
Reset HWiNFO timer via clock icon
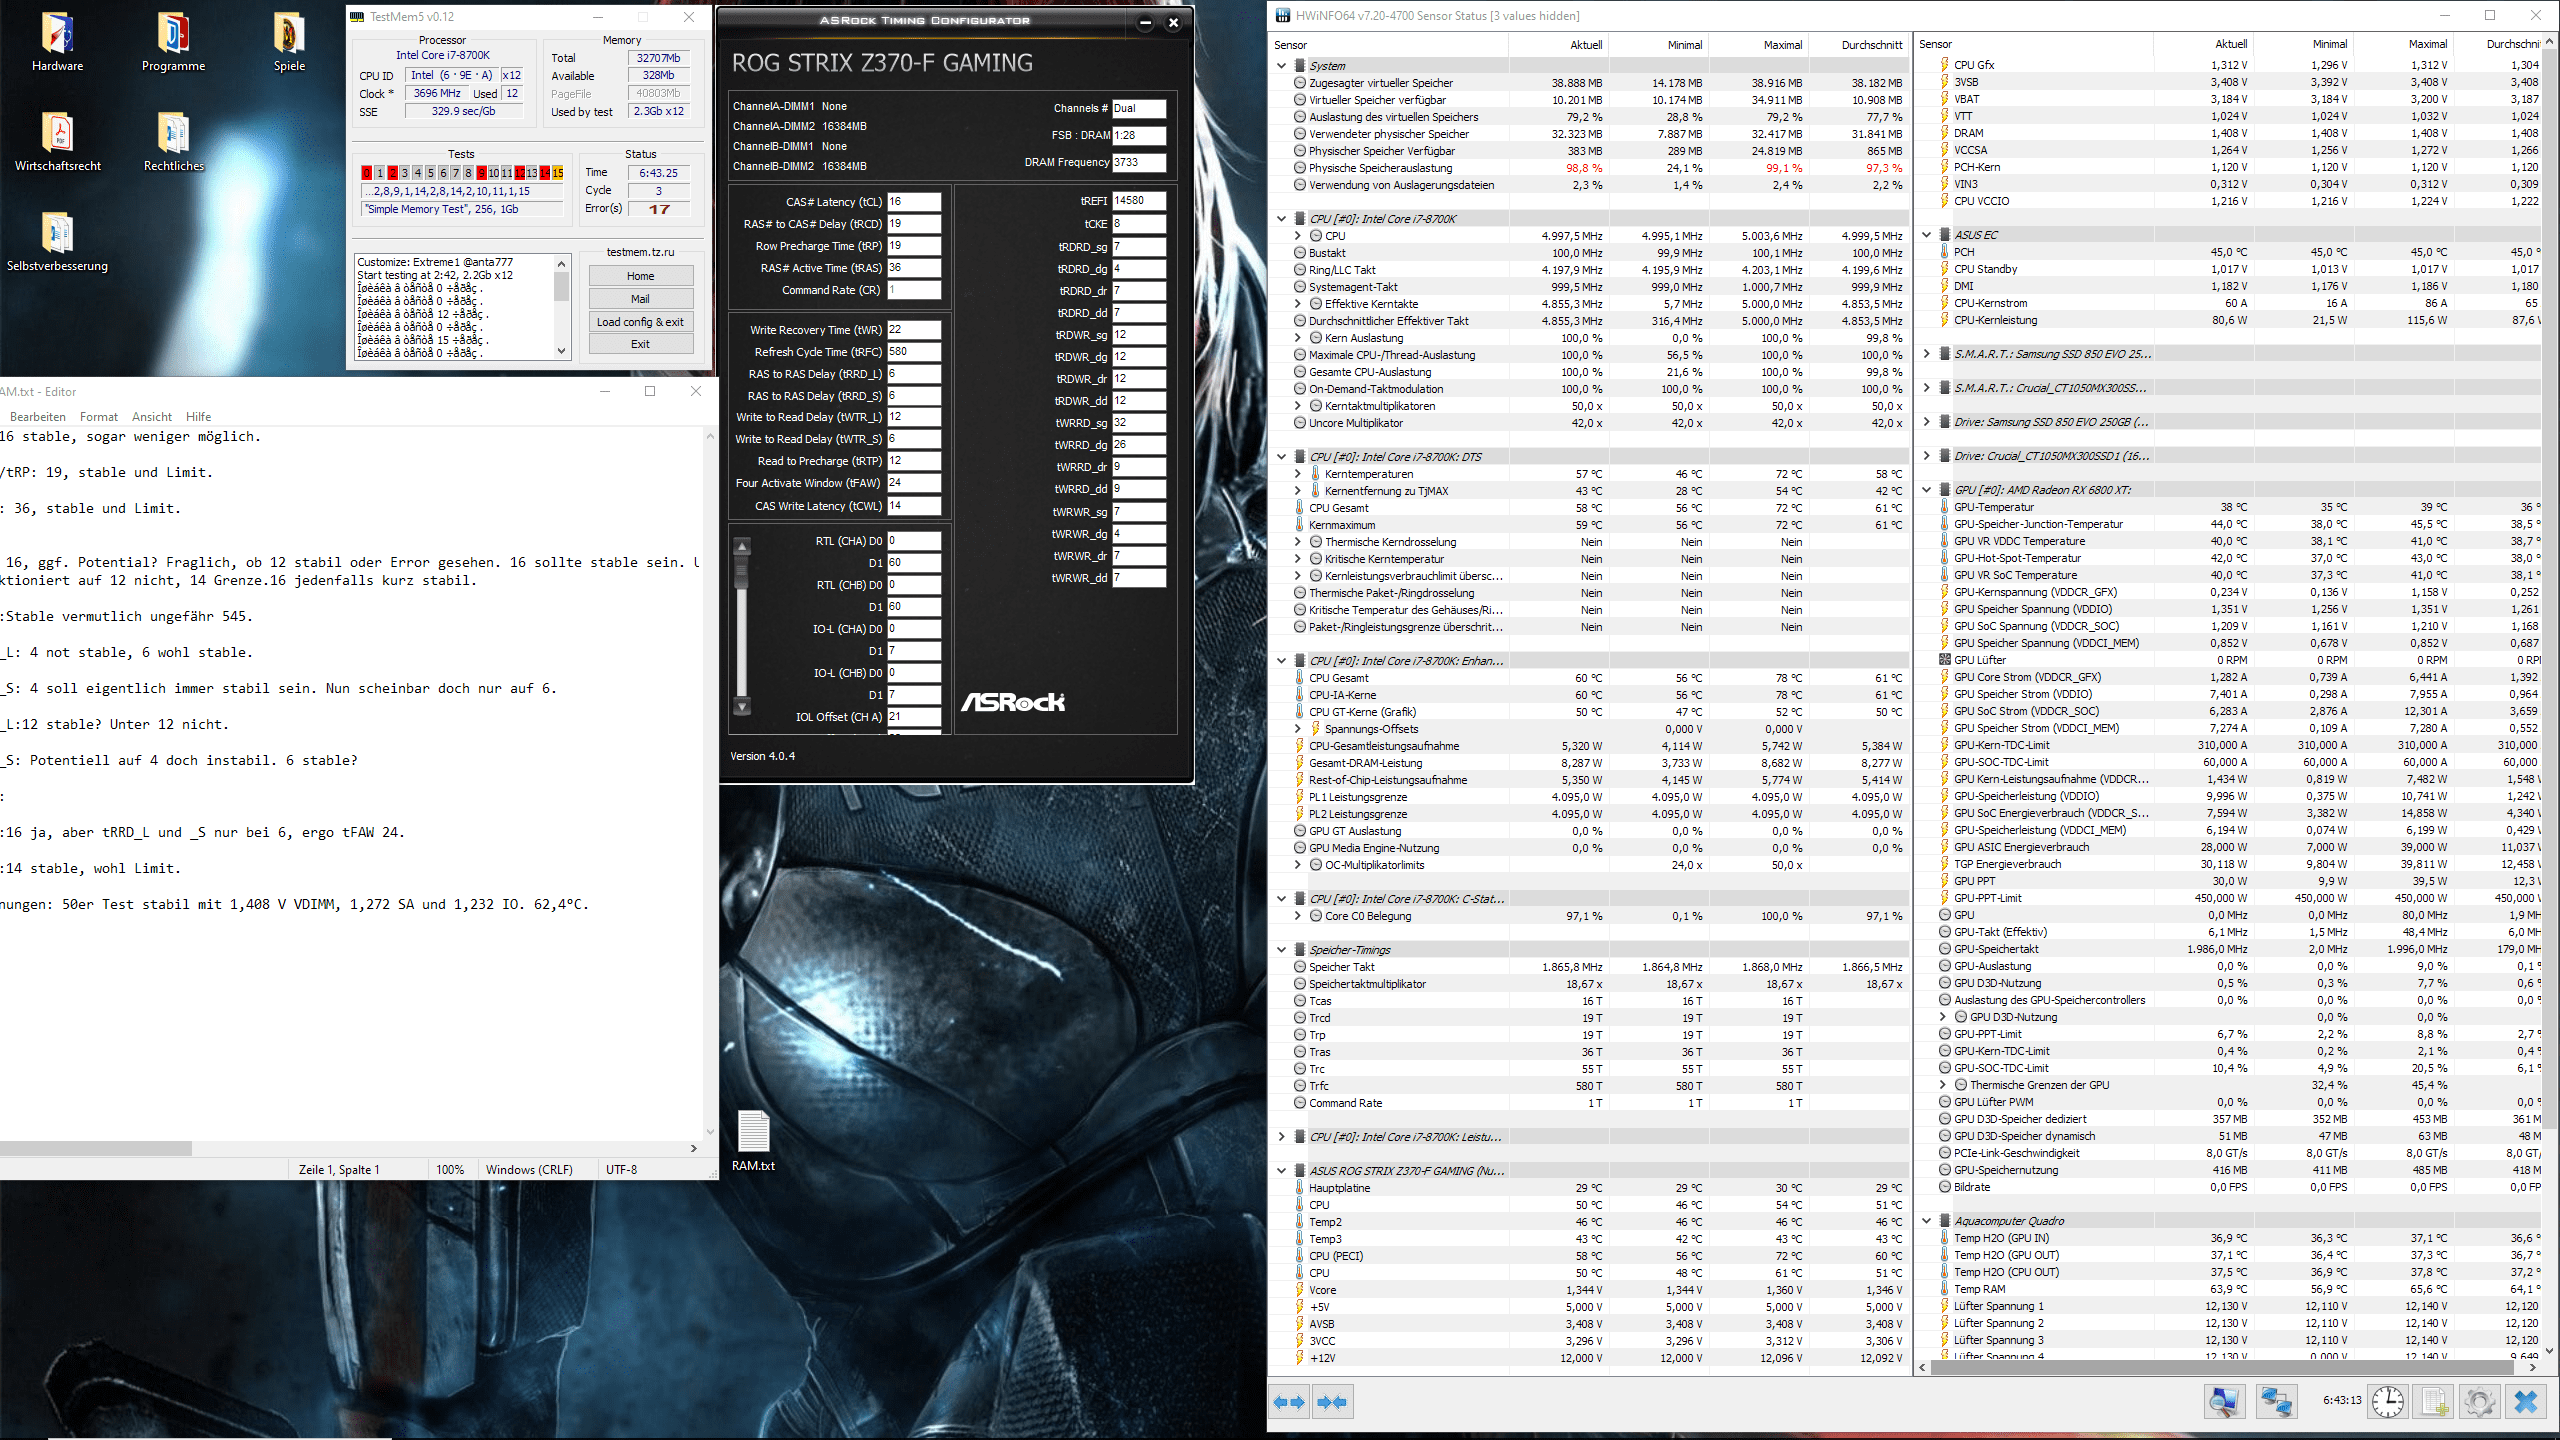pos(2388,1402)
